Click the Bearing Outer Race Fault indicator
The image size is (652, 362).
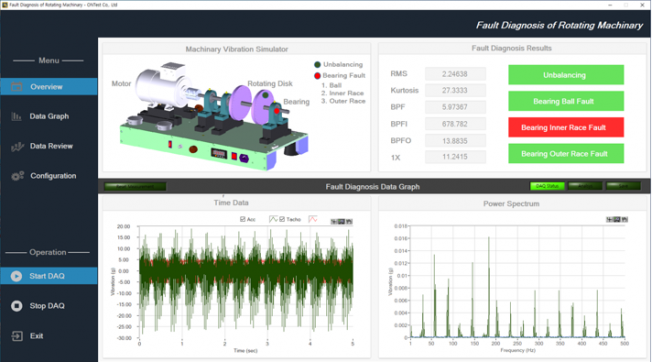tap(566, 153)
